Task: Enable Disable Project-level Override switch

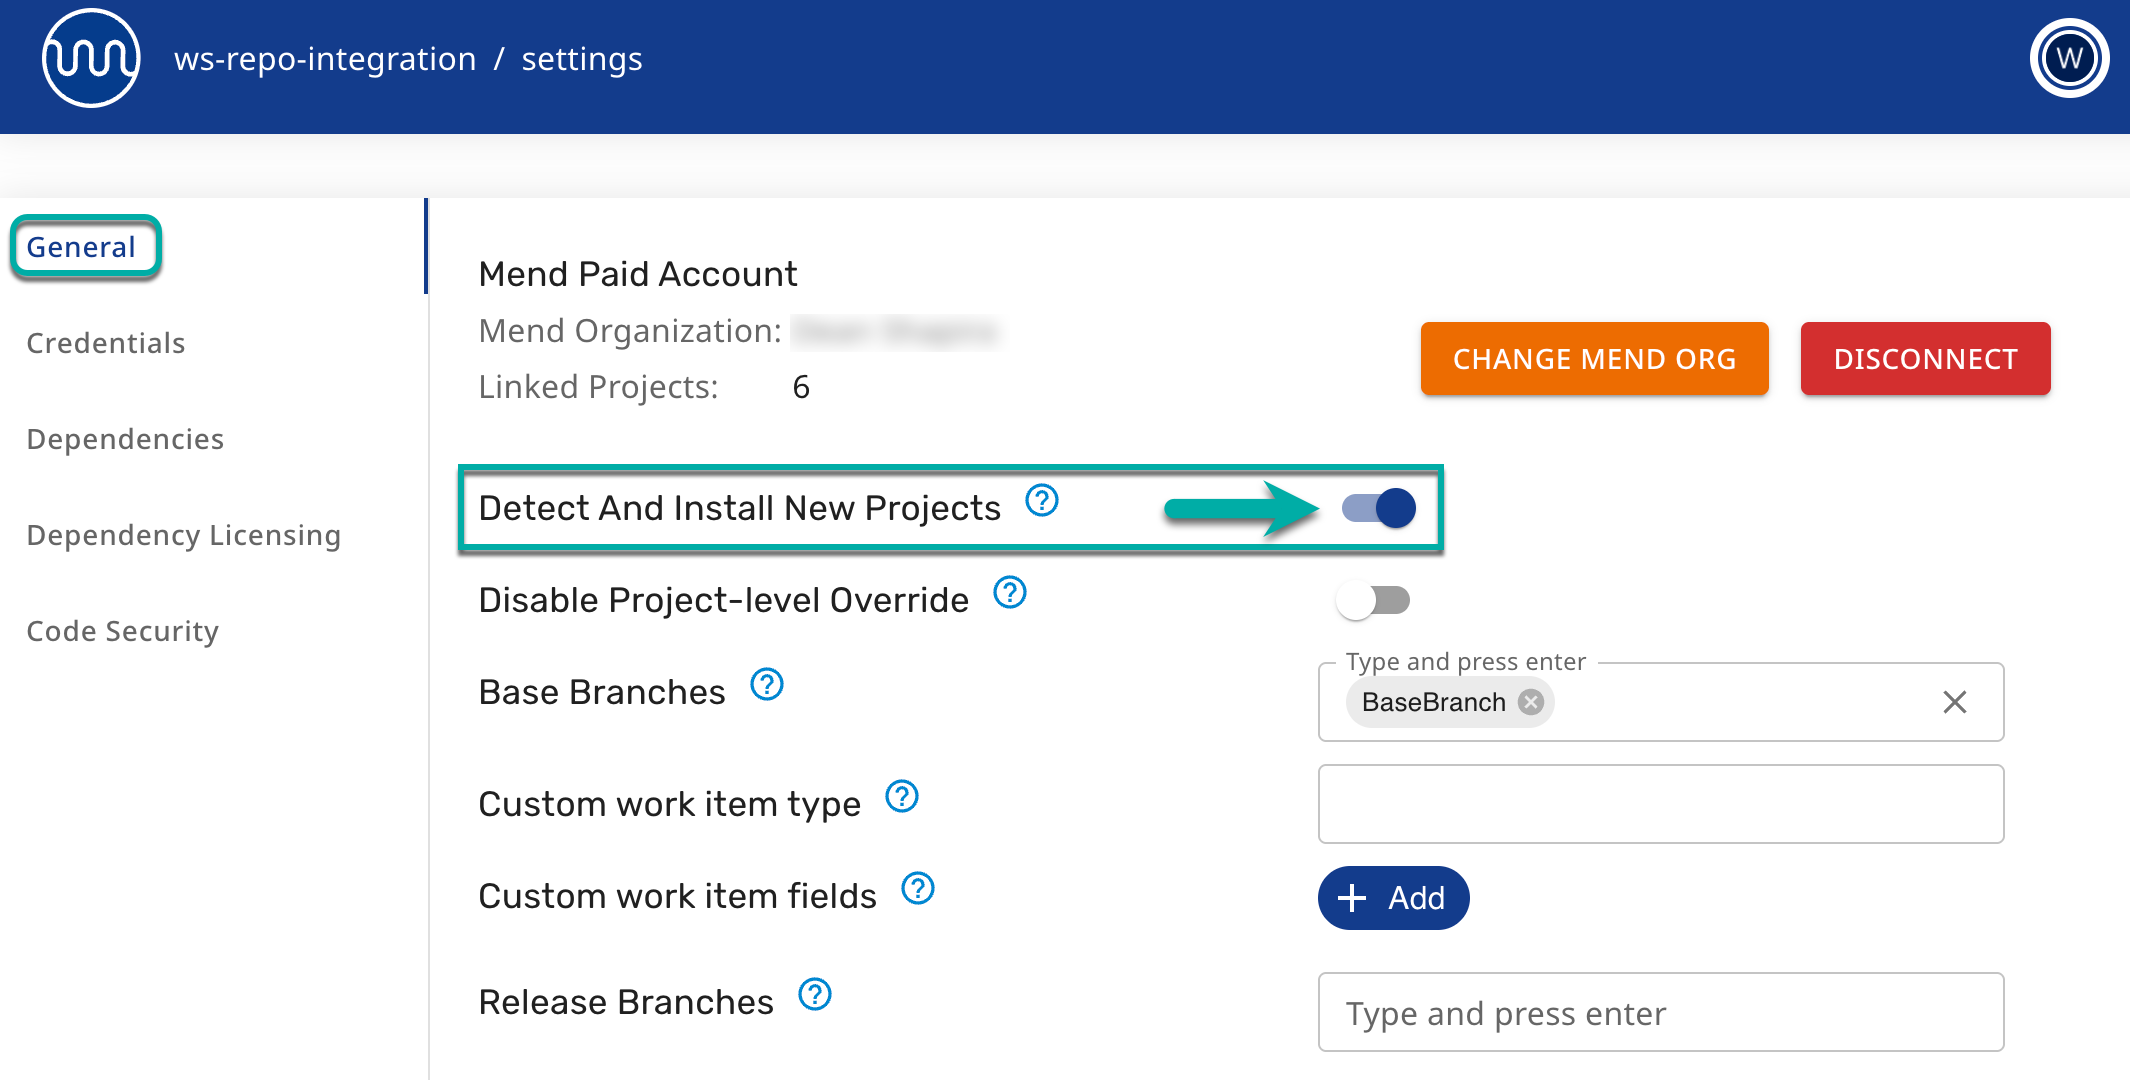Action: pos(1373,600)
